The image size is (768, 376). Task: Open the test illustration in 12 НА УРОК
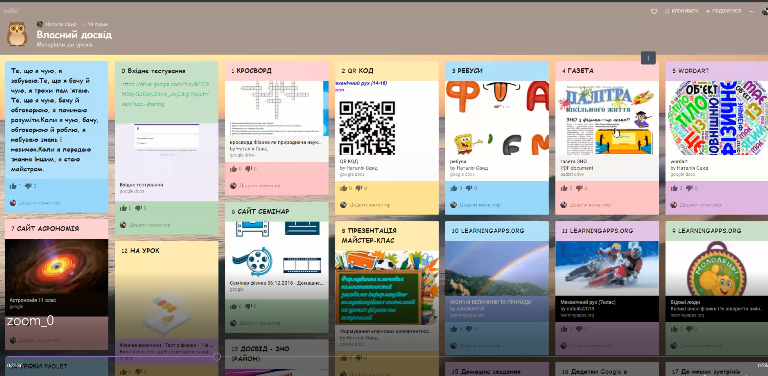tap(167, 311)
